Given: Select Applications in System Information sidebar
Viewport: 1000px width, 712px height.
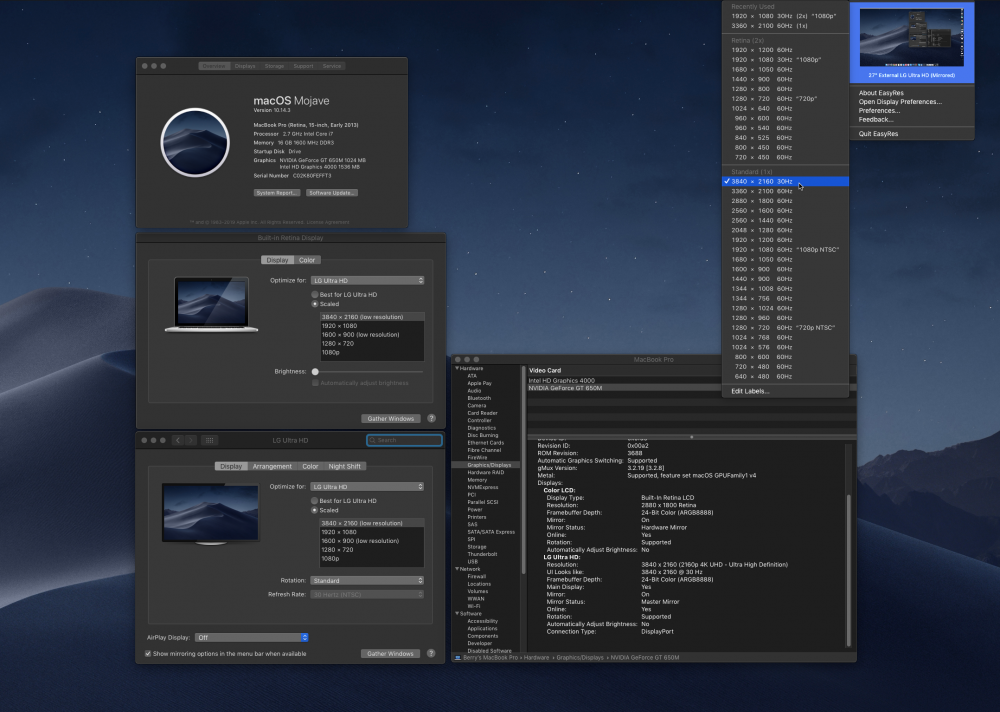Looking at the screenshot, I should click(483, 628).
